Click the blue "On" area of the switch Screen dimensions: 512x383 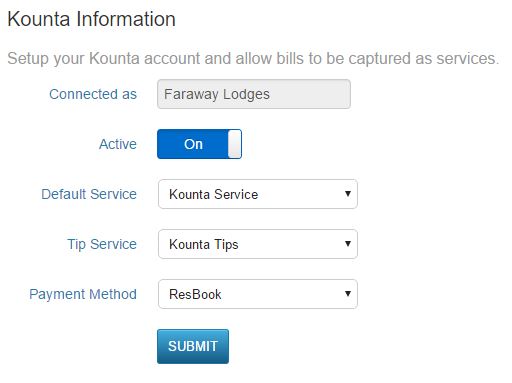tap(193, 144)
